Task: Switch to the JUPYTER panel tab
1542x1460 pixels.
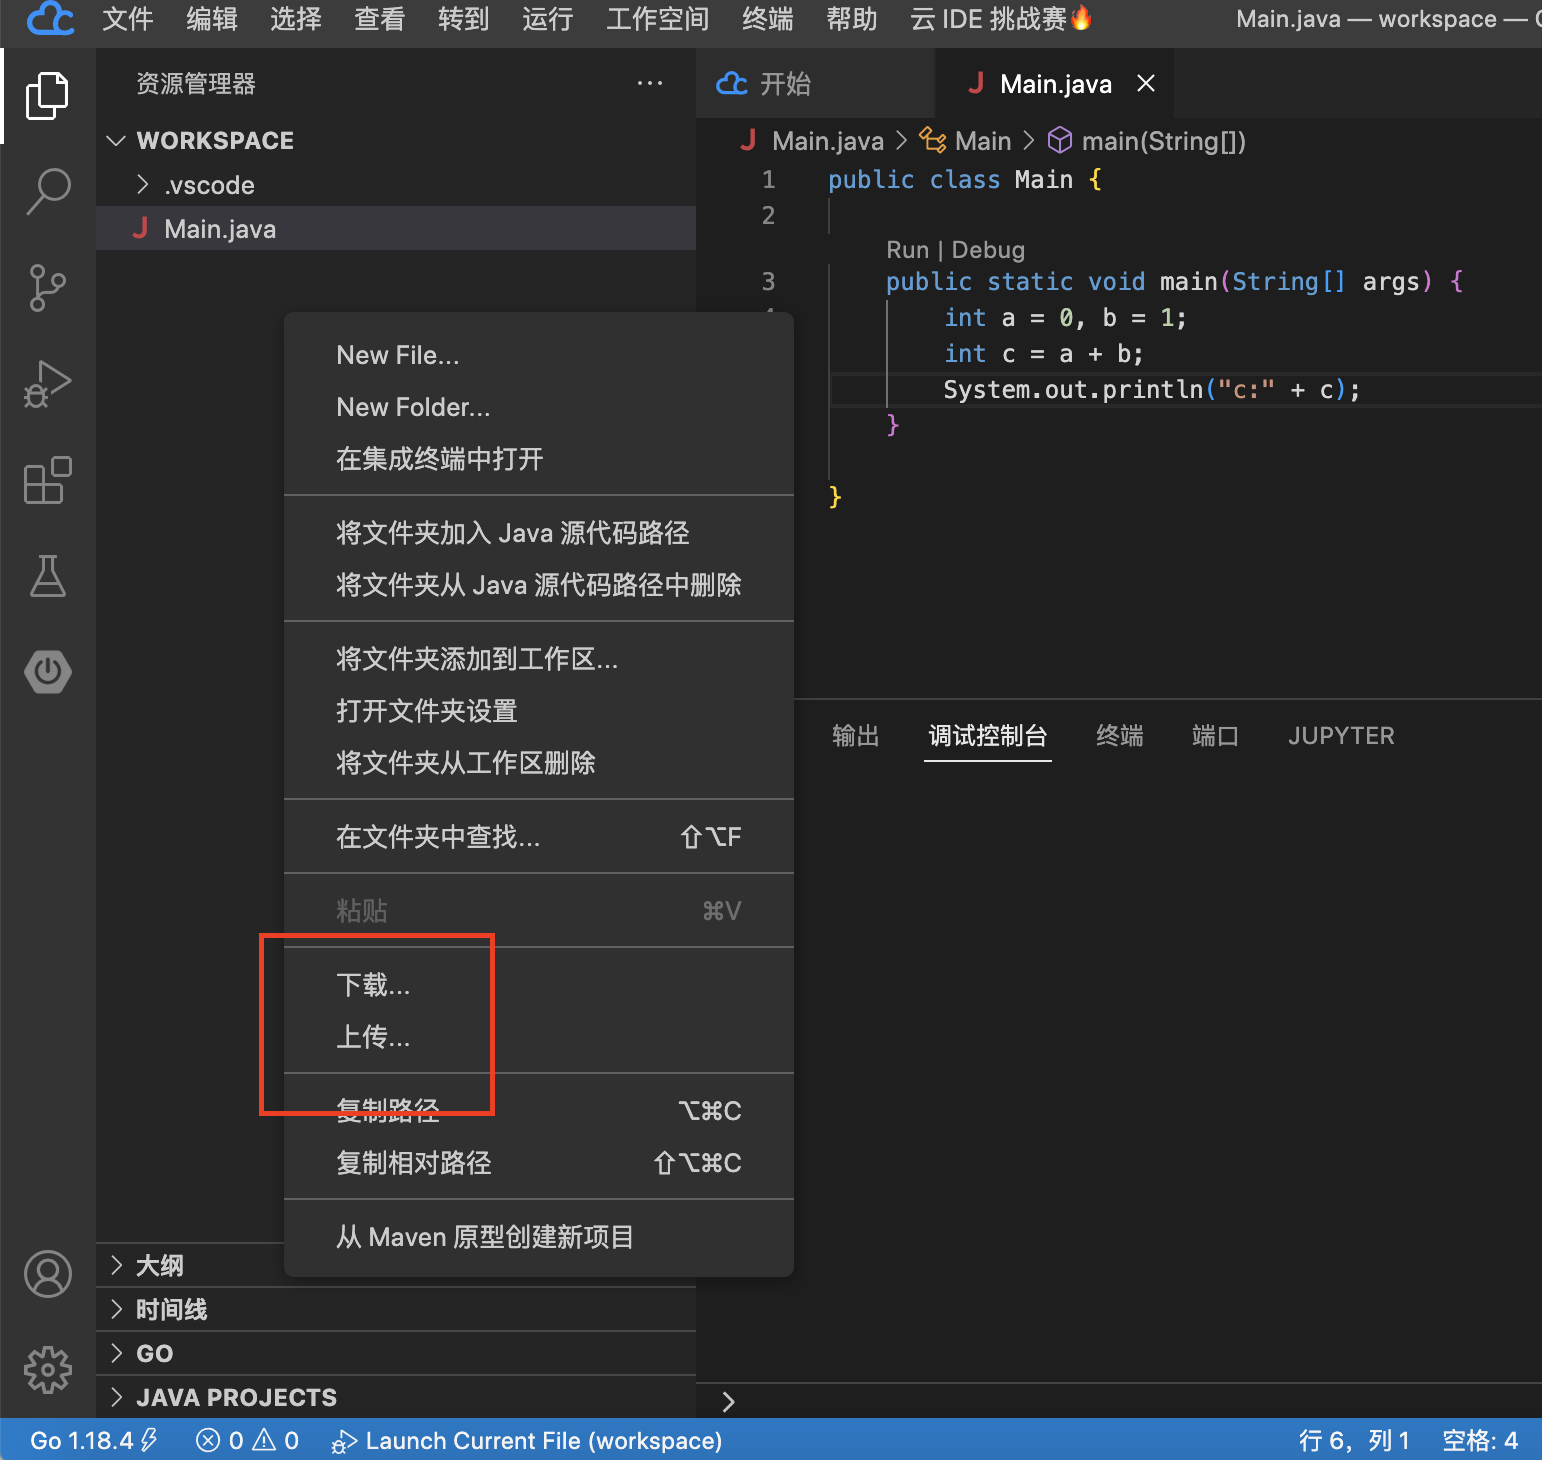Action: (x=1341, y=736)
